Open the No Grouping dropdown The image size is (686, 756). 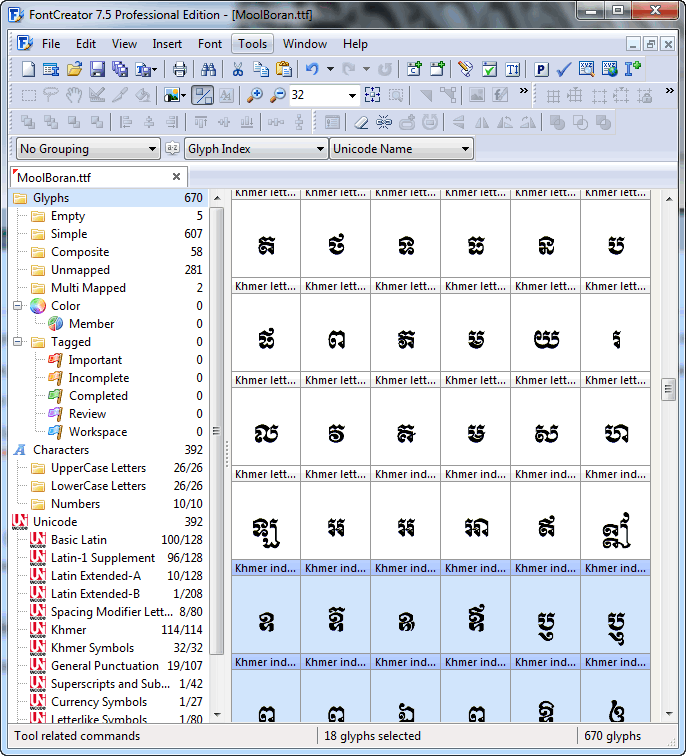pos(88,149)
